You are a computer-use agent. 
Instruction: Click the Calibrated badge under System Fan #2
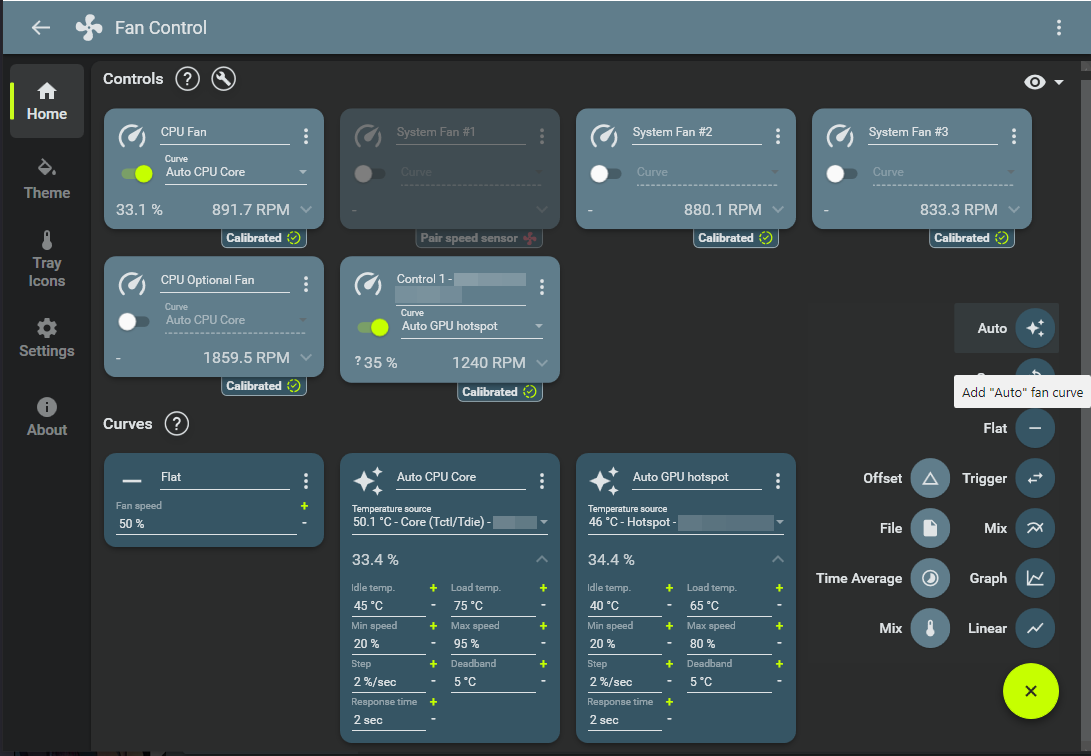(736, 238)
